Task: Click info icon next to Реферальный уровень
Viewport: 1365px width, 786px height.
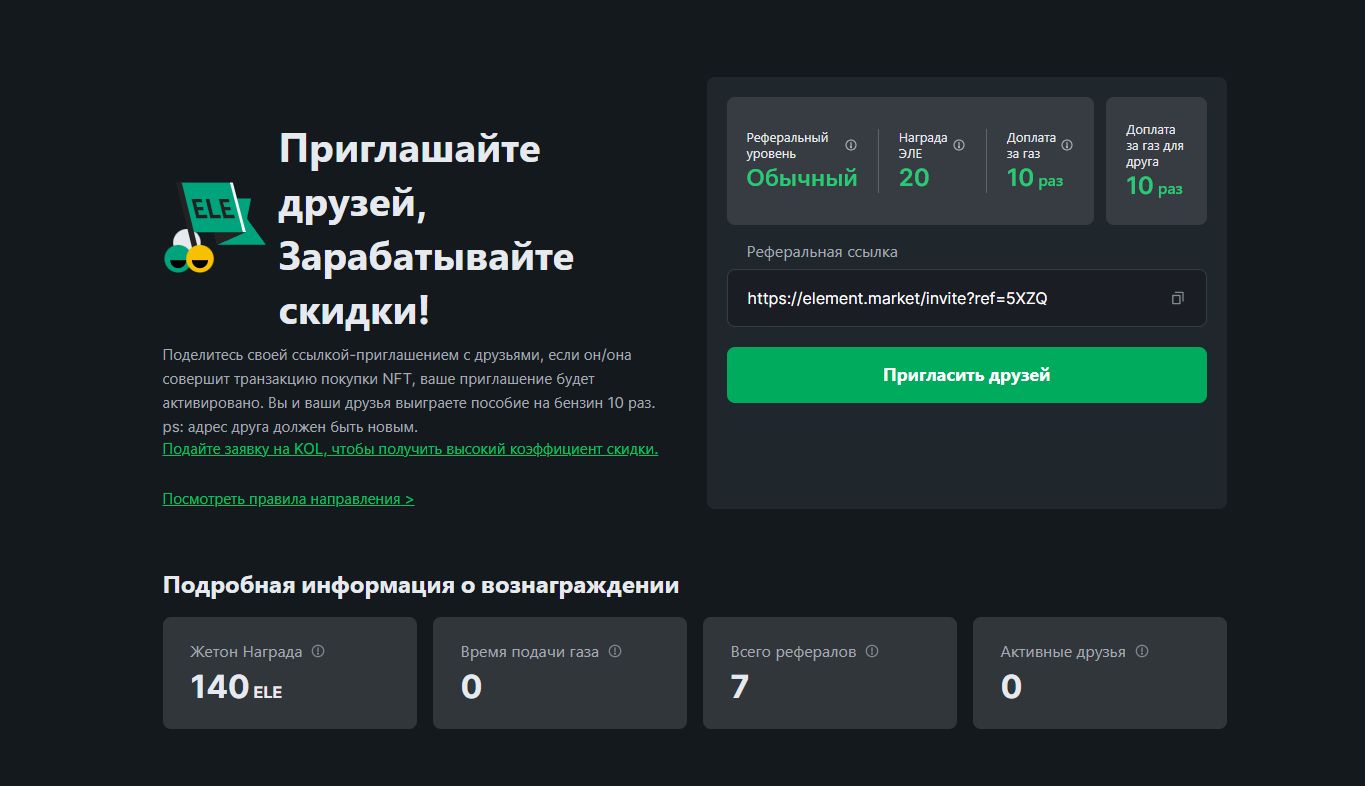Action: (x=851, y=145)
